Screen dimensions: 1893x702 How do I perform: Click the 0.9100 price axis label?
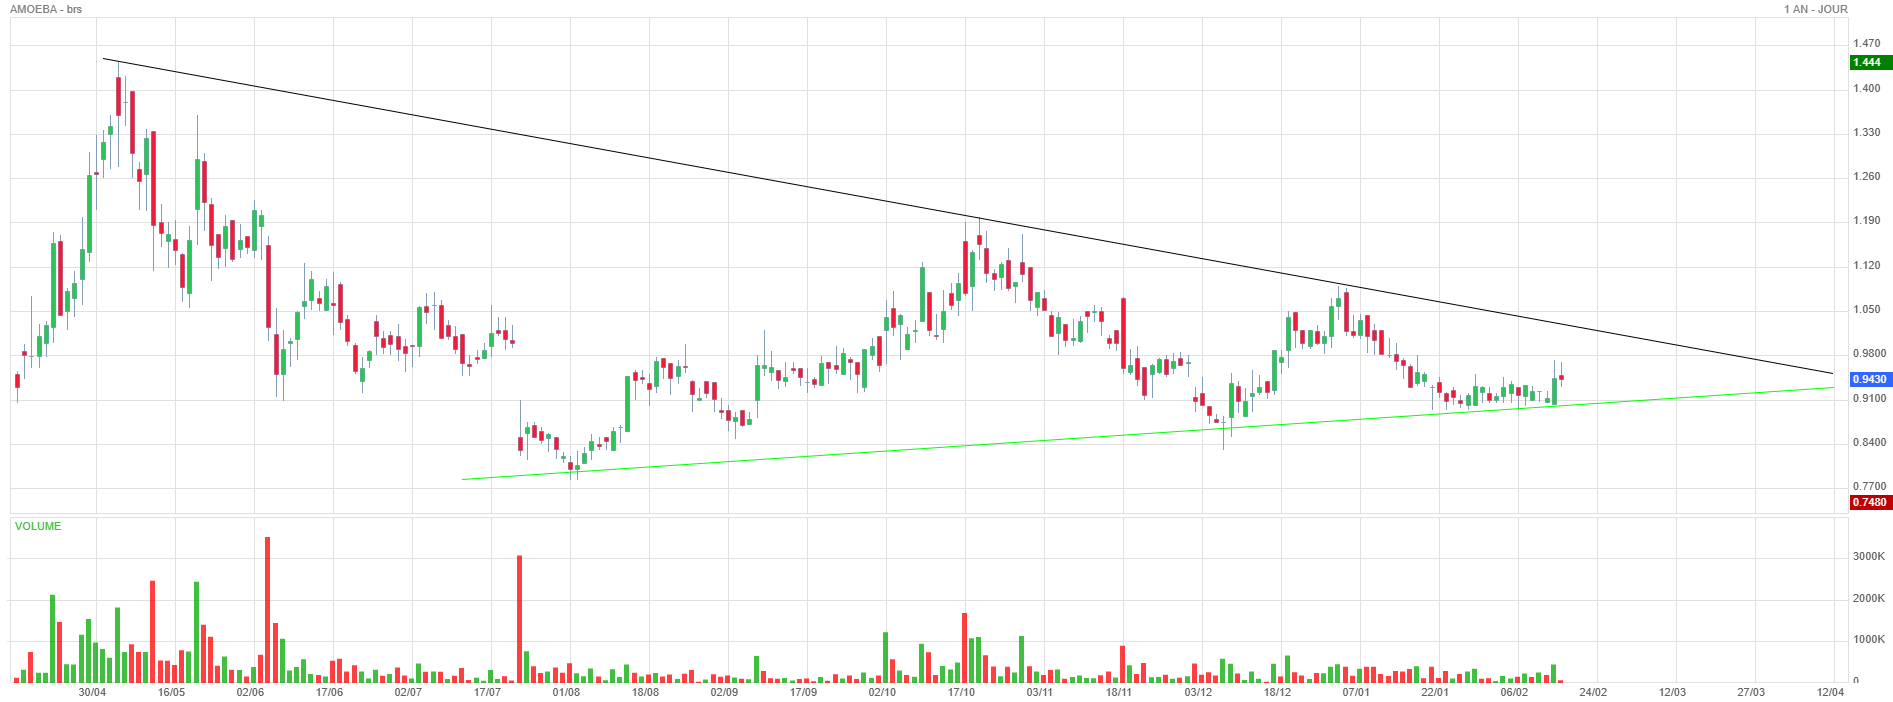point(1869,398)
